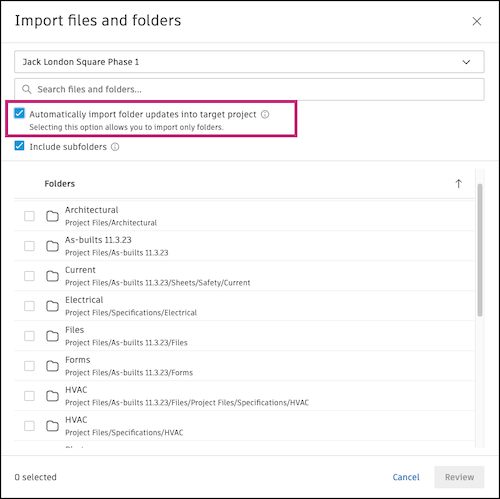Check the Forms folder checkbox
The height and width of the screenshot is (499, 500).
tap(29, 366)
